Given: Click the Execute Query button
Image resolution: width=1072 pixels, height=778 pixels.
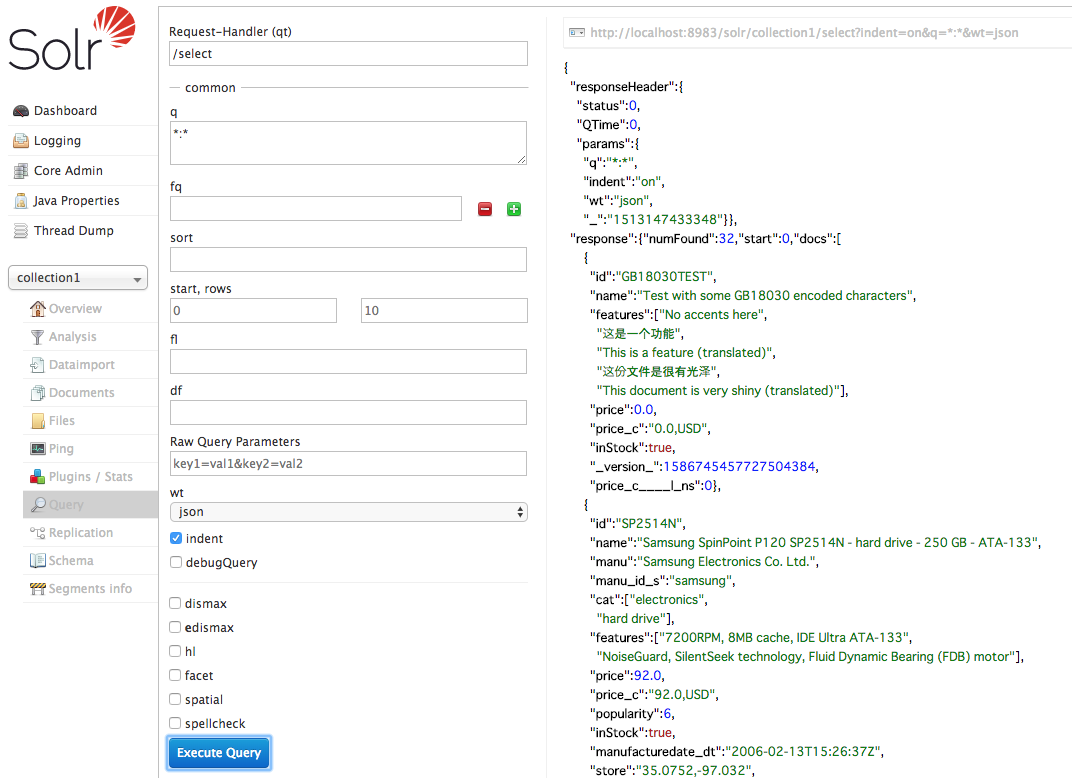Looking at the screenshot, I should pyautogui.click(x=219, y=753).
